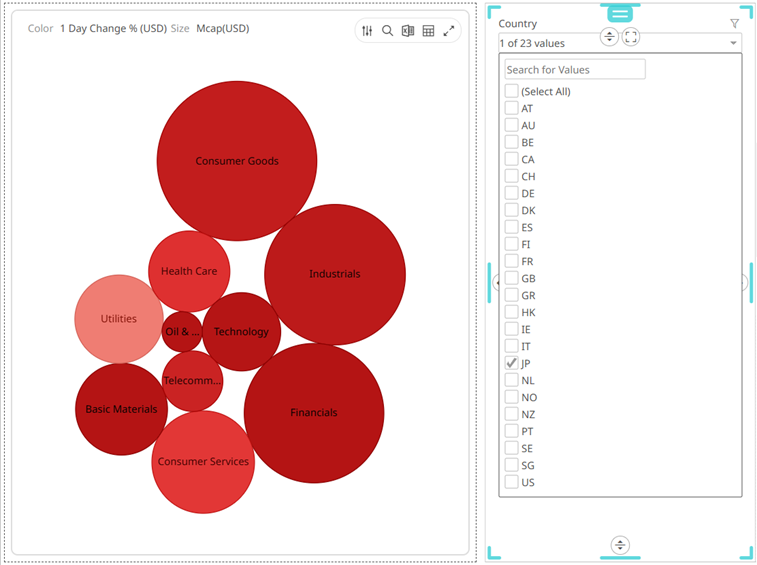This screenshot has height=565, width=757.
Task: Check the HK country checkbox
Action: [x=511, y=312]
